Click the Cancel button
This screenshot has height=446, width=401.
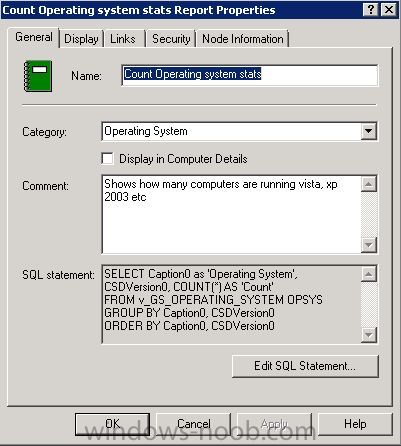[x=194, y=424]
